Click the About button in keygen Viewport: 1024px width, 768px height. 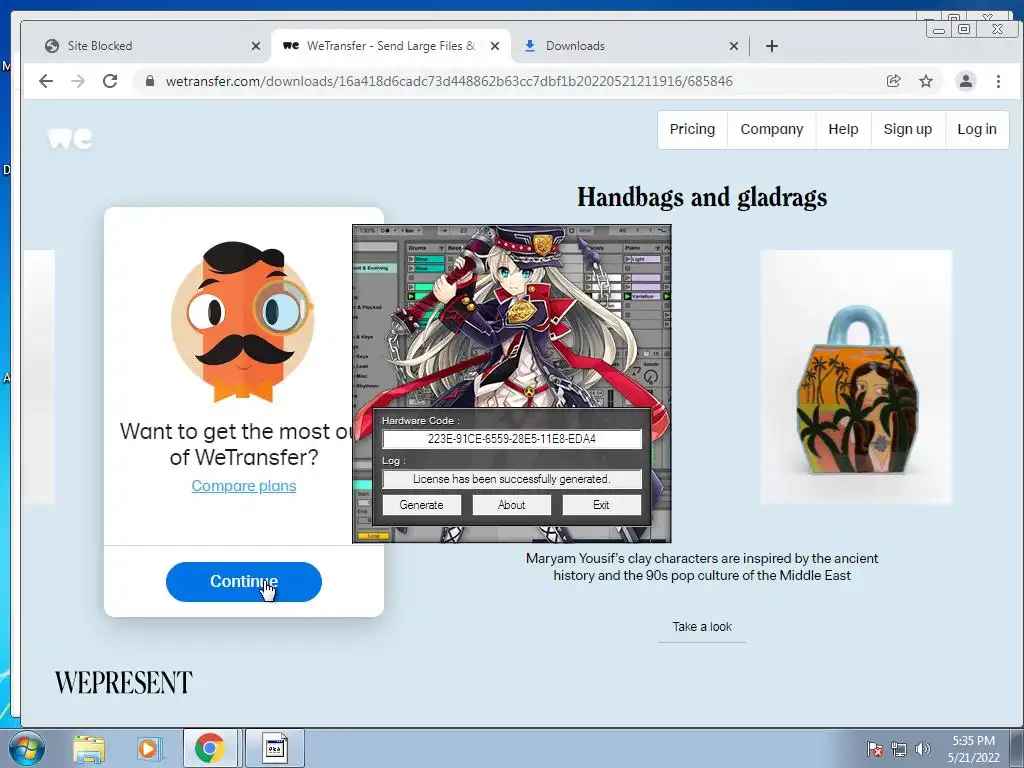click(x=511, y=505)
